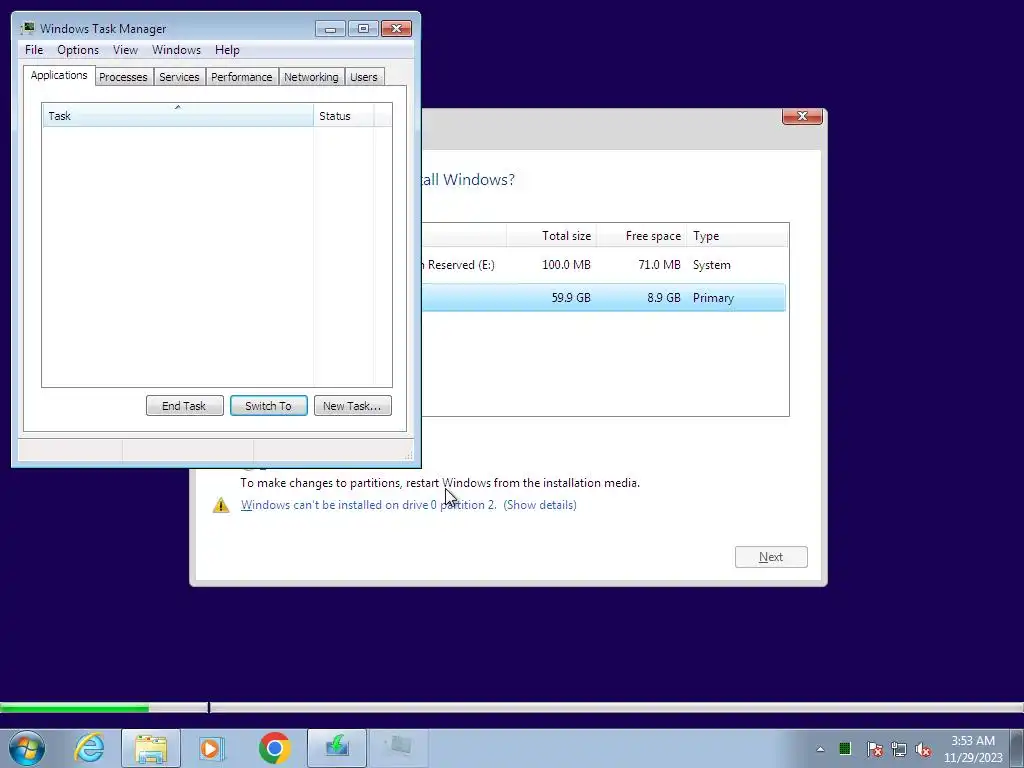Open the network tray icon
This screenshot has height=768, width=1024.
click(899, 749)
